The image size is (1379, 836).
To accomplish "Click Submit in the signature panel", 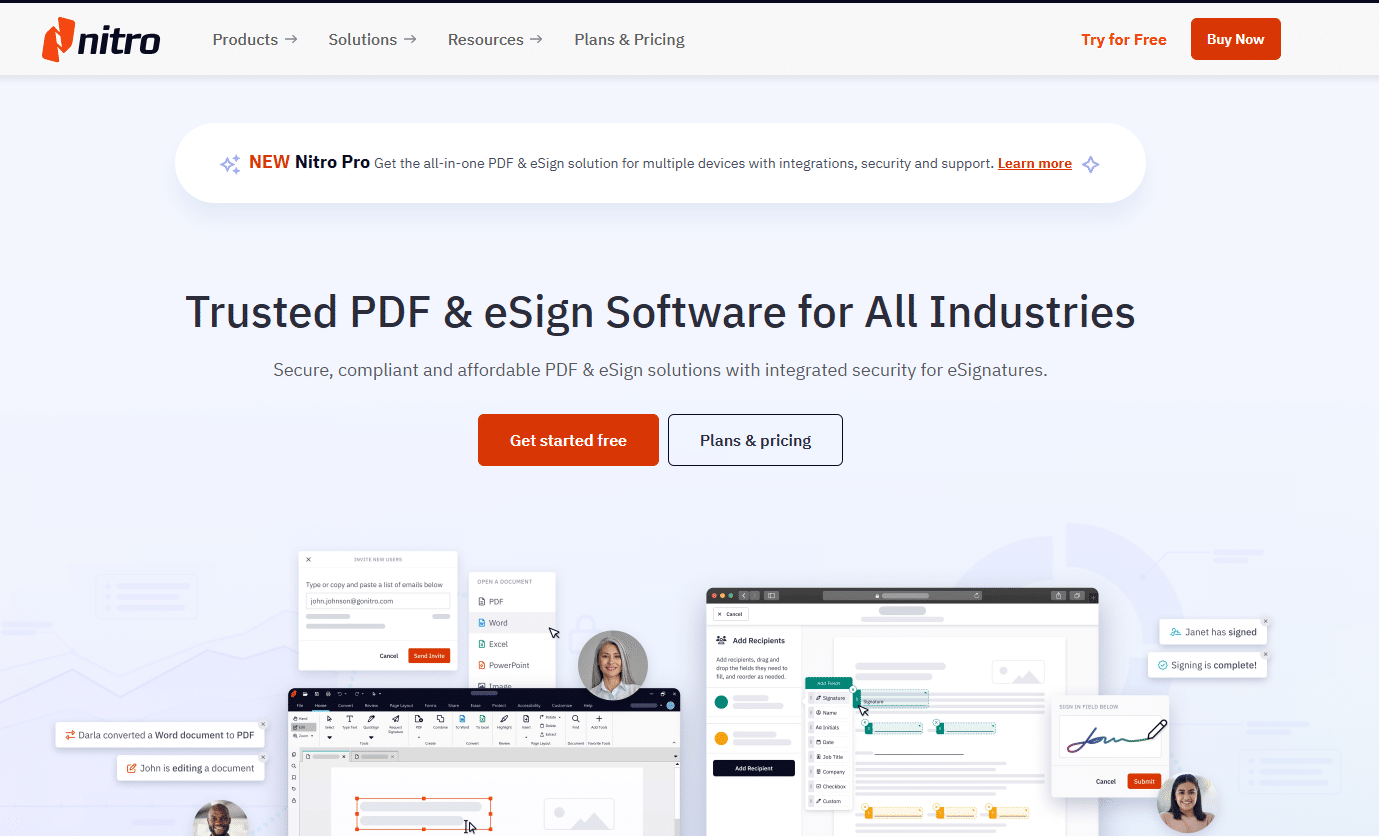I will click(1144, 781).
